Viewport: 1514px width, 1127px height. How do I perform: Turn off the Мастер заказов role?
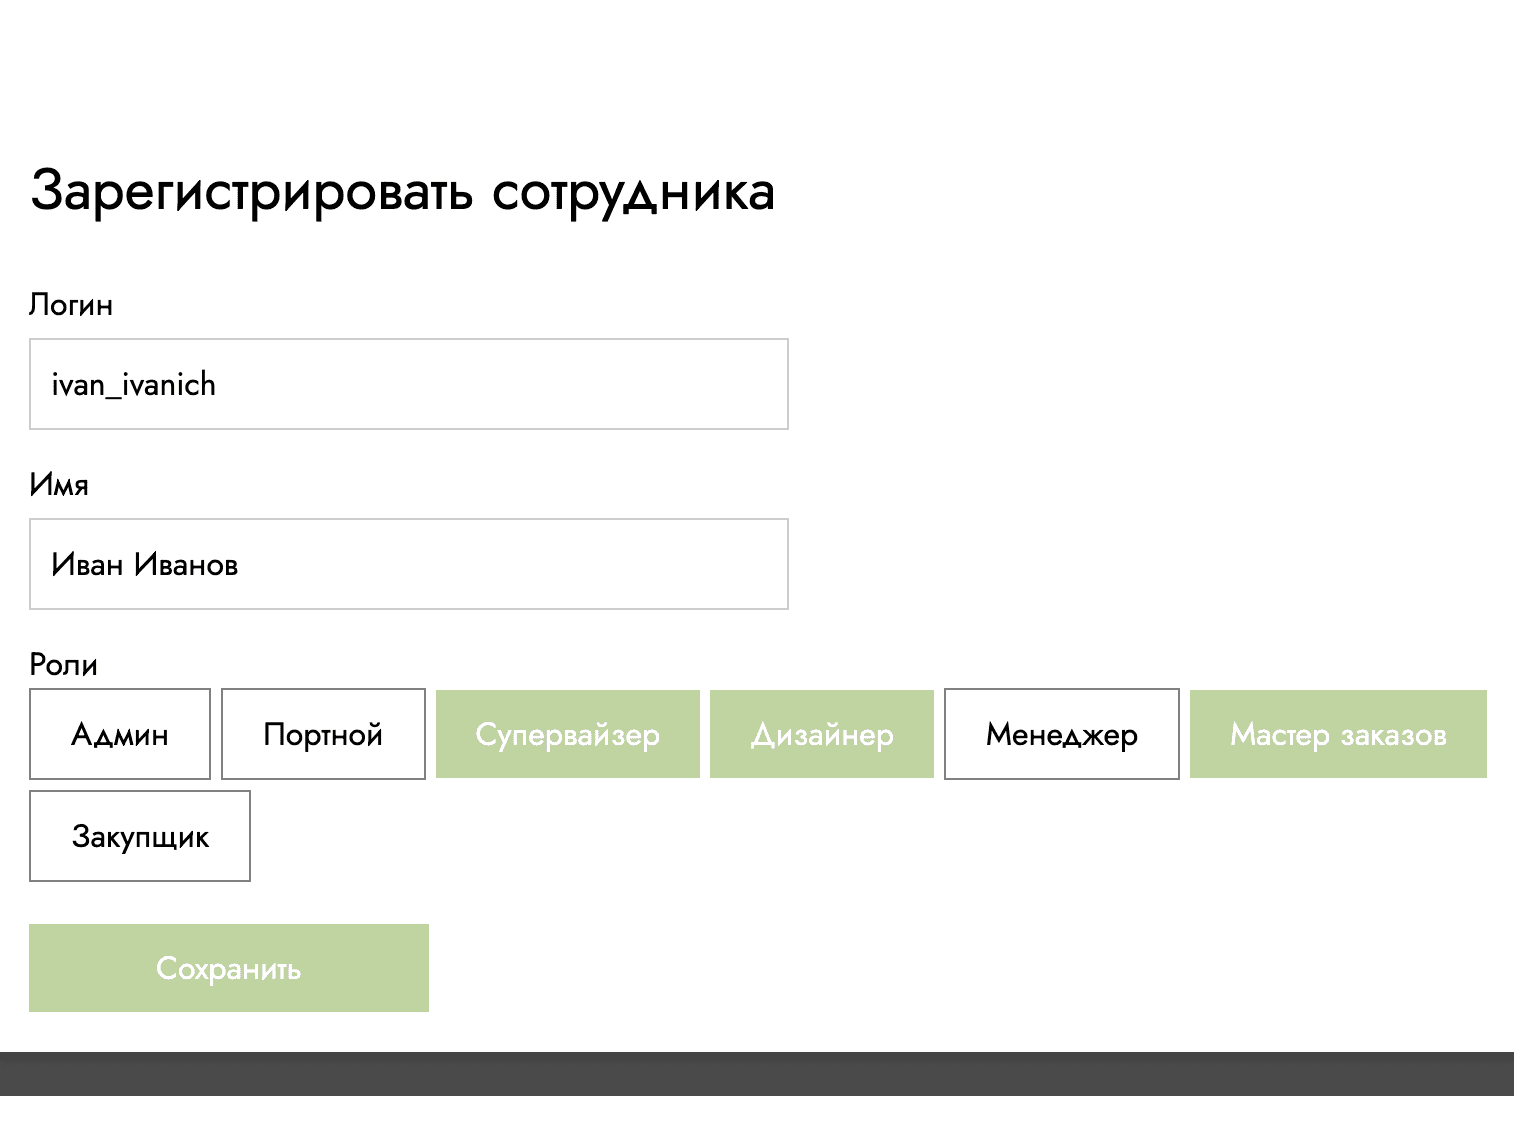click(x=1338, y=734)
